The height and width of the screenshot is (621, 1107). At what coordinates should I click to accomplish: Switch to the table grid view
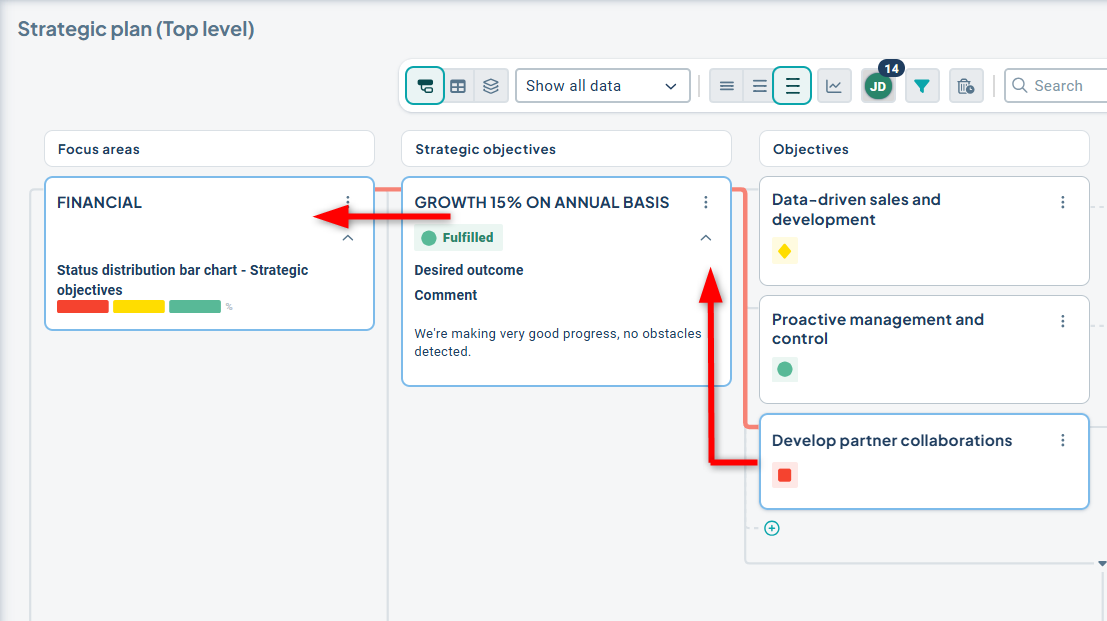click(x=458, y=86)
